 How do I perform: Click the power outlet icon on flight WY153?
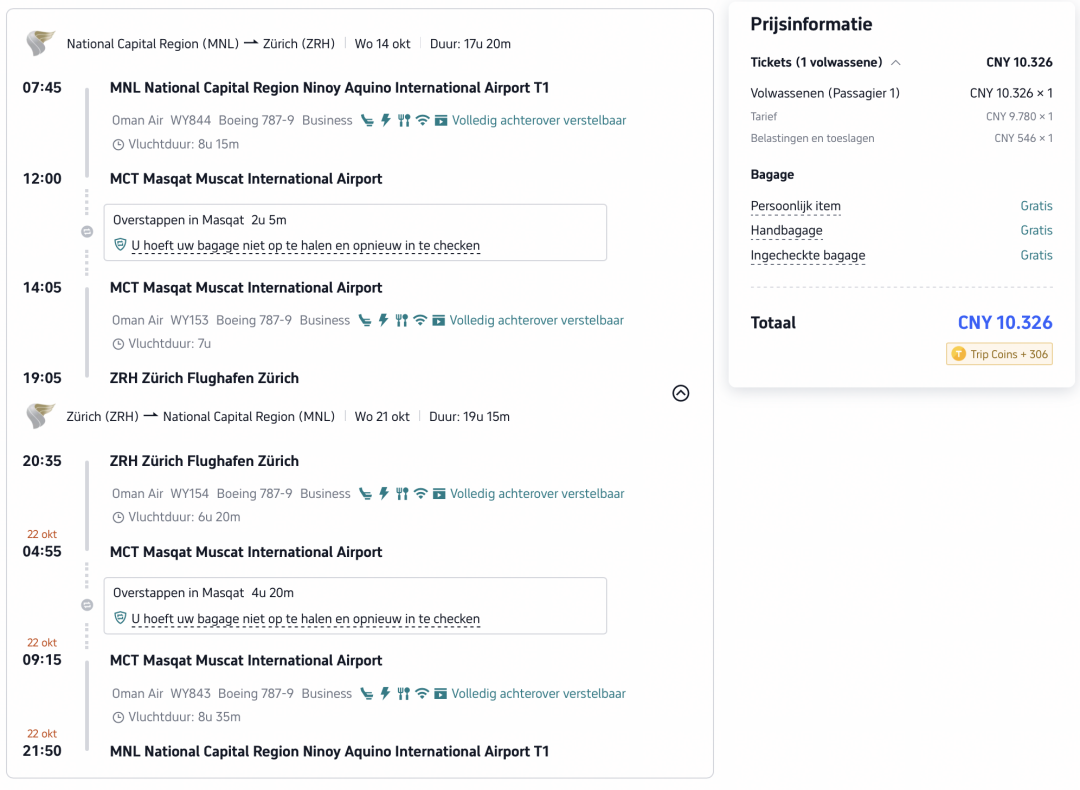(x=384, y=320)
